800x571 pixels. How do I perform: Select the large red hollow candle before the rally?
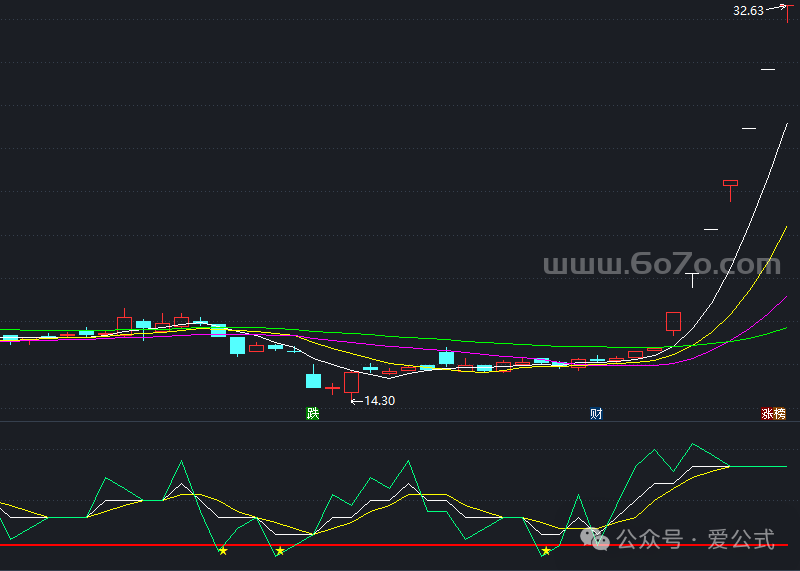[x=673, y=322]
